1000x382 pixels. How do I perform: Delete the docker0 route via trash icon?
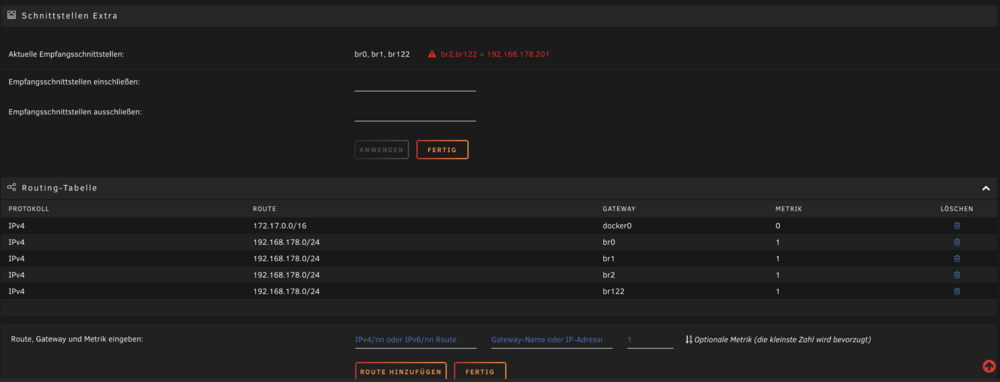click(957, 226)
